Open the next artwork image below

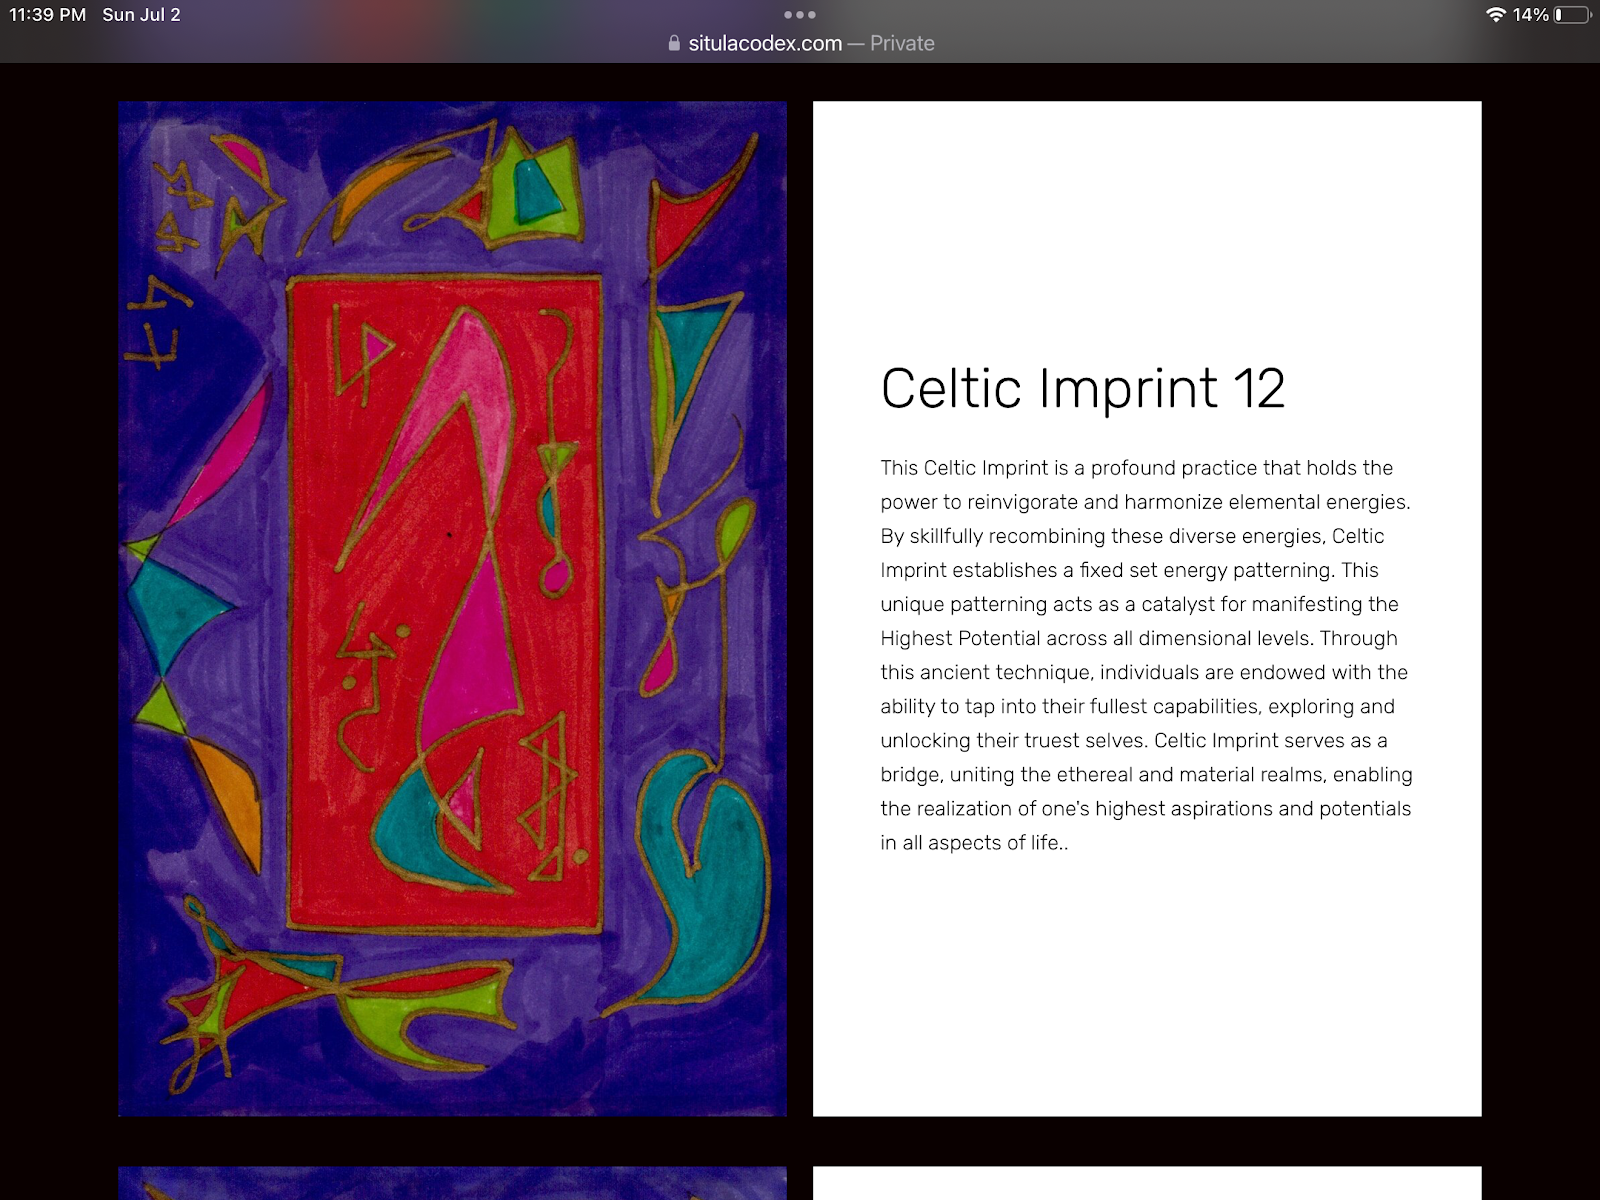452,1183
